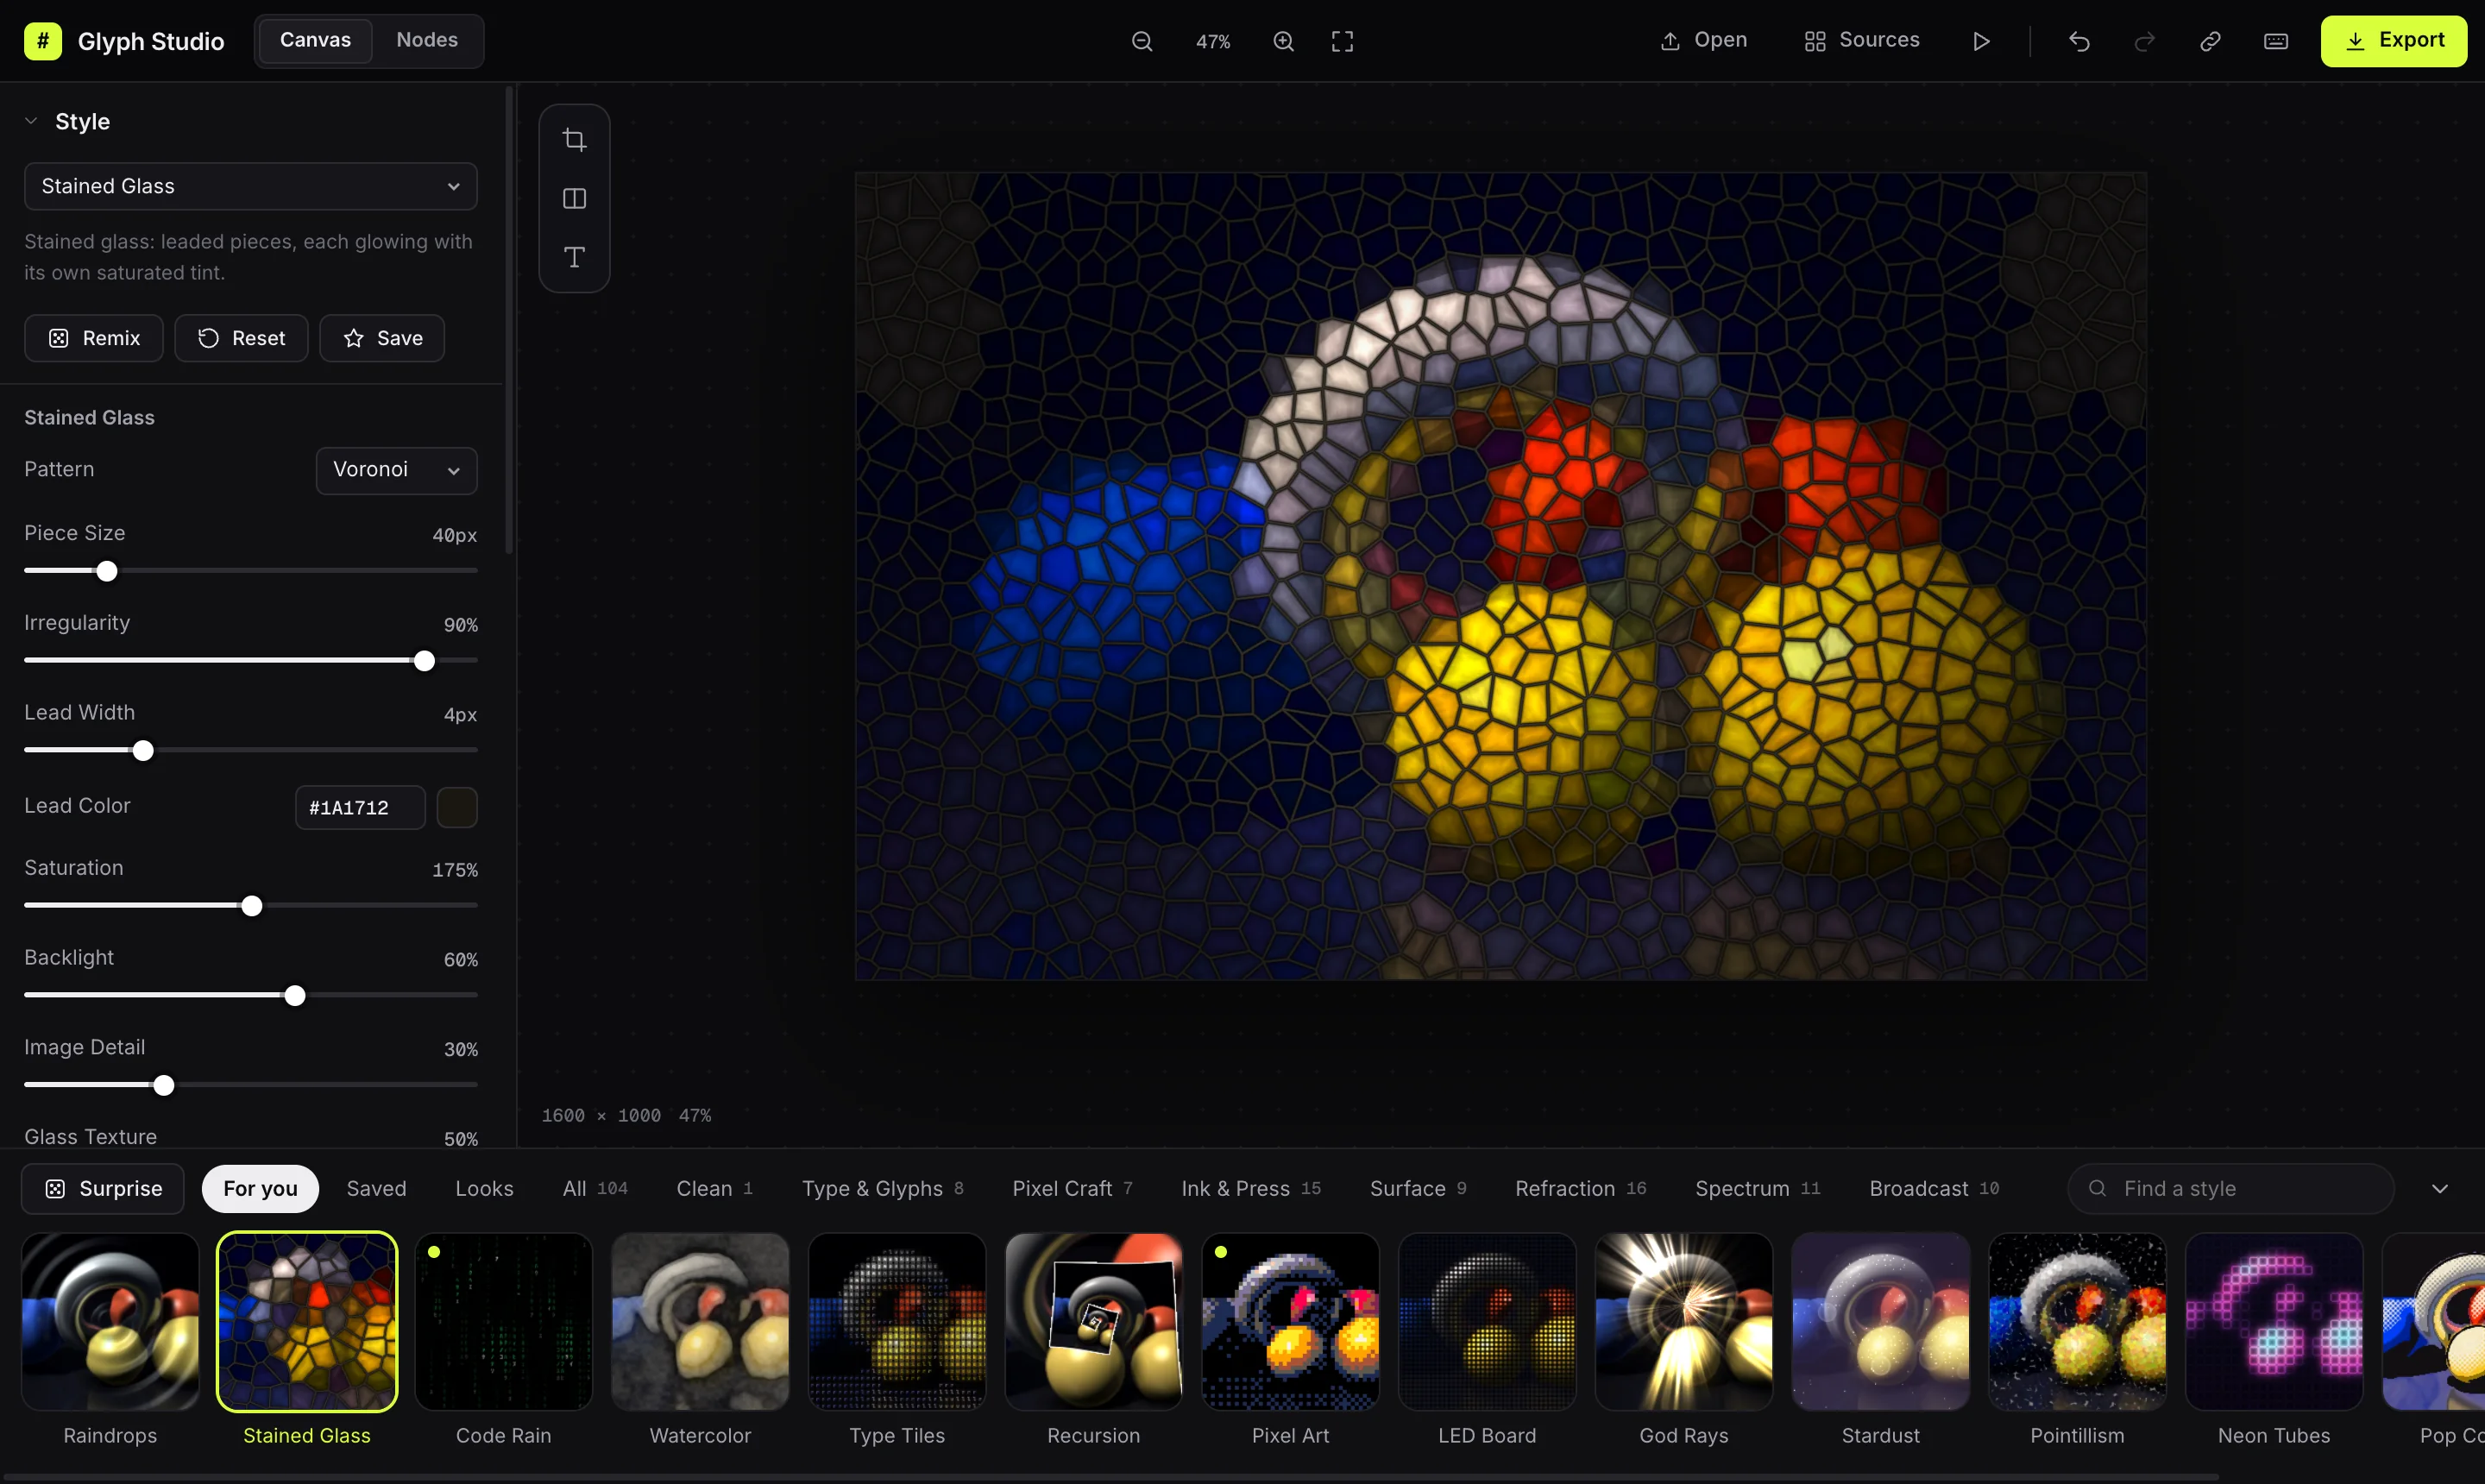2485x1484 pixels.
Task: Open keyboard shortcuts icon
Action: pos(2275,41)
